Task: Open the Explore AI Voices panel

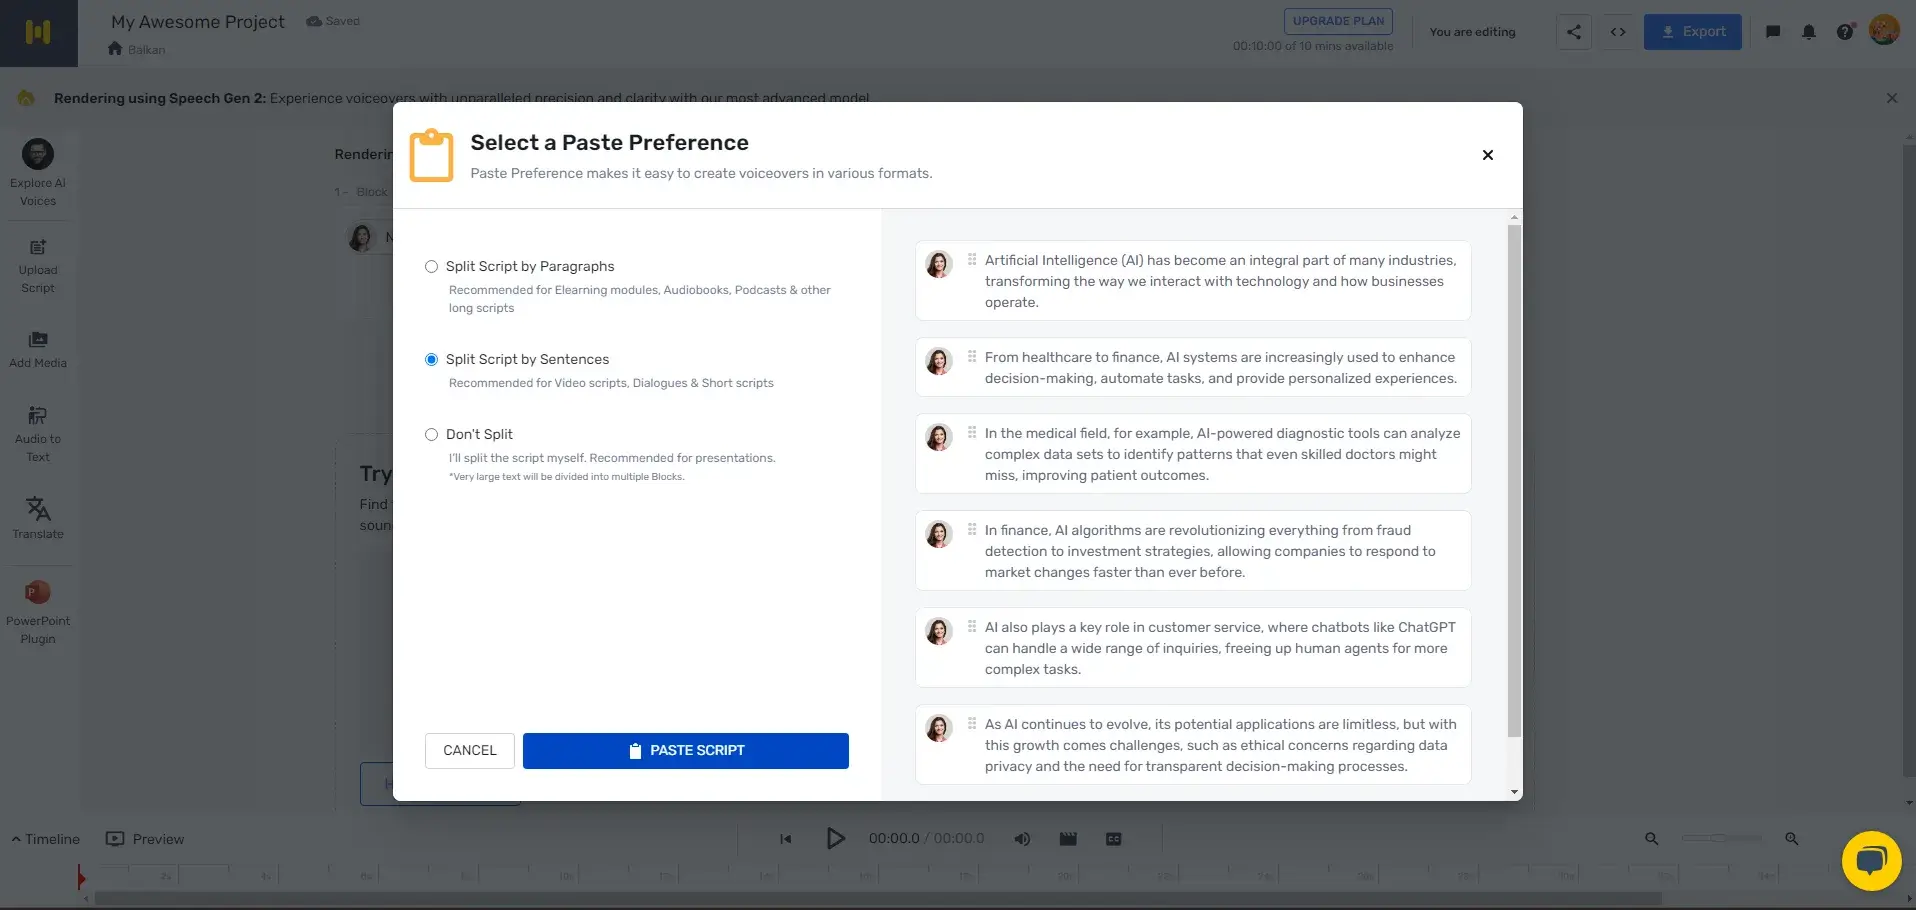Action: tap(37, 170)
